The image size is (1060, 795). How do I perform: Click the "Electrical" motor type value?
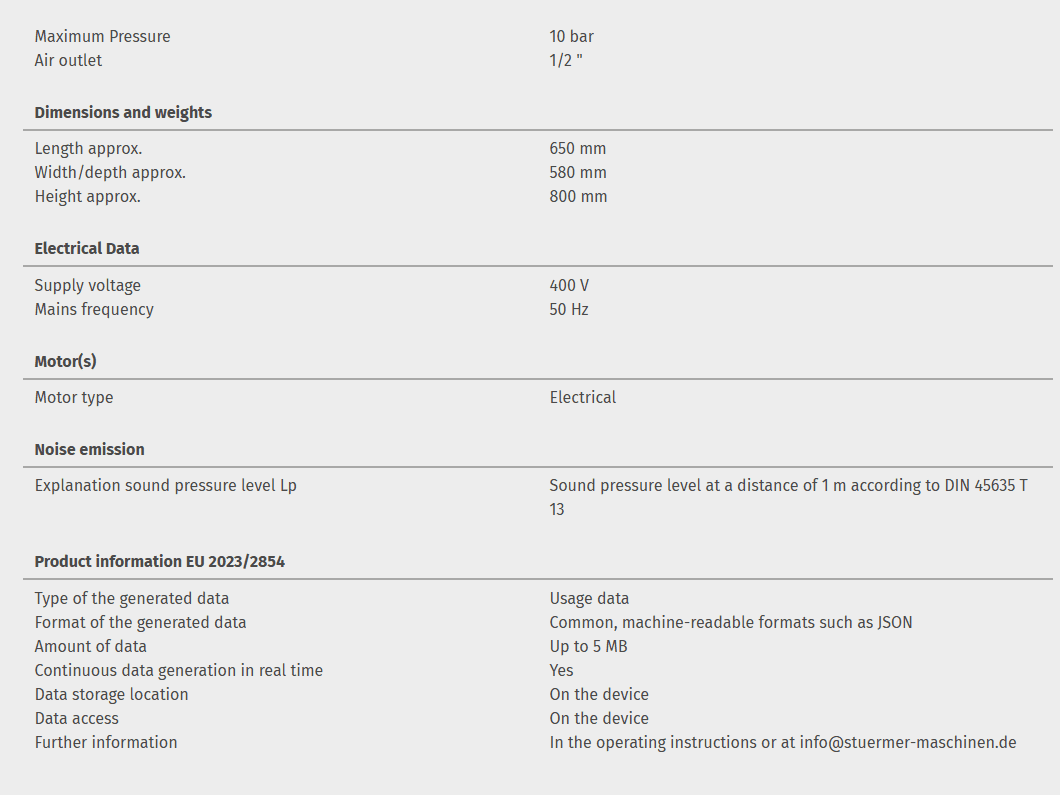[582, 397]
